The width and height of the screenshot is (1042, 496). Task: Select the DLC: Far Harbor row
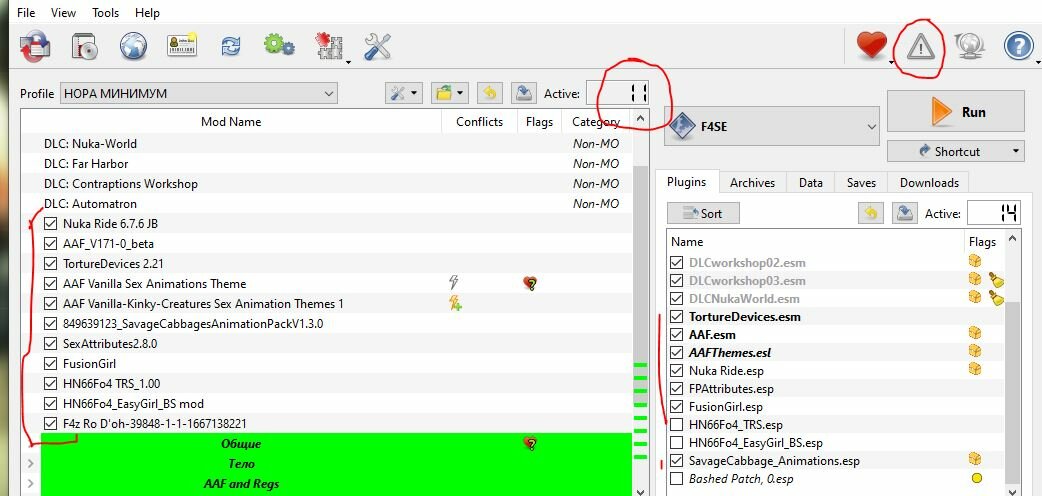(x=326, y=164)
